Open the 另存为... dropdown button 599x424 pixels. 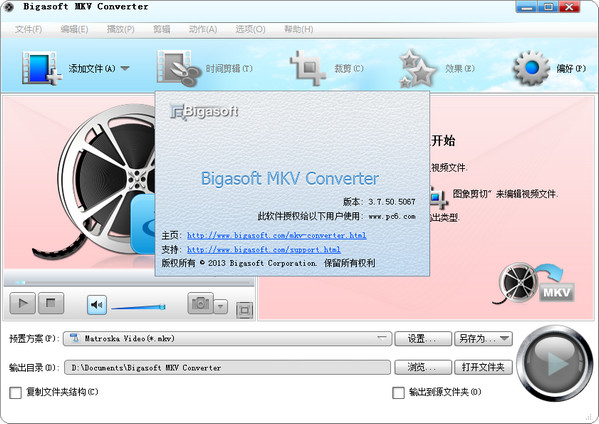483,338
